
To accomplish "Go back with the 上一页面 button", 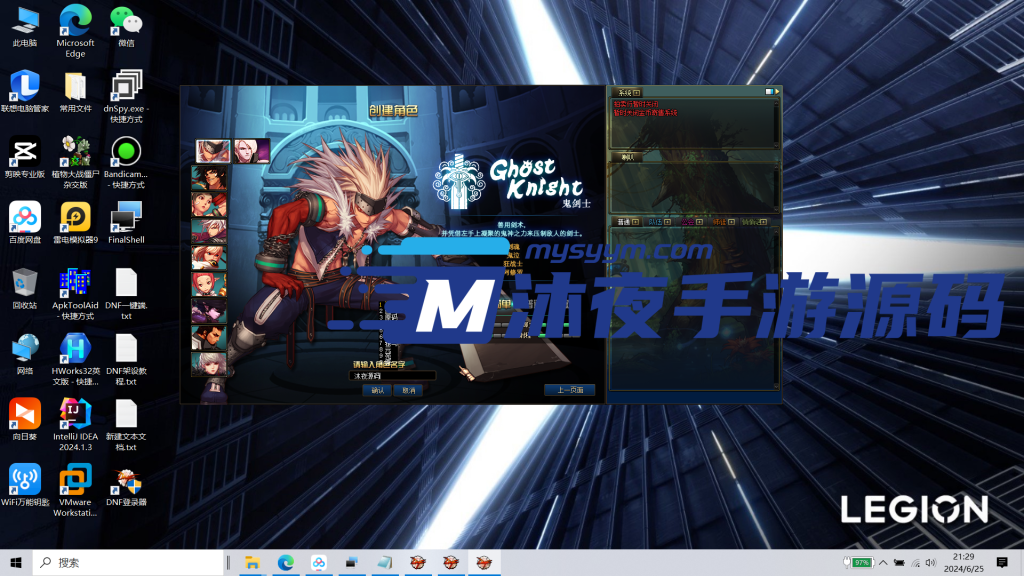I will coord(569,390).
